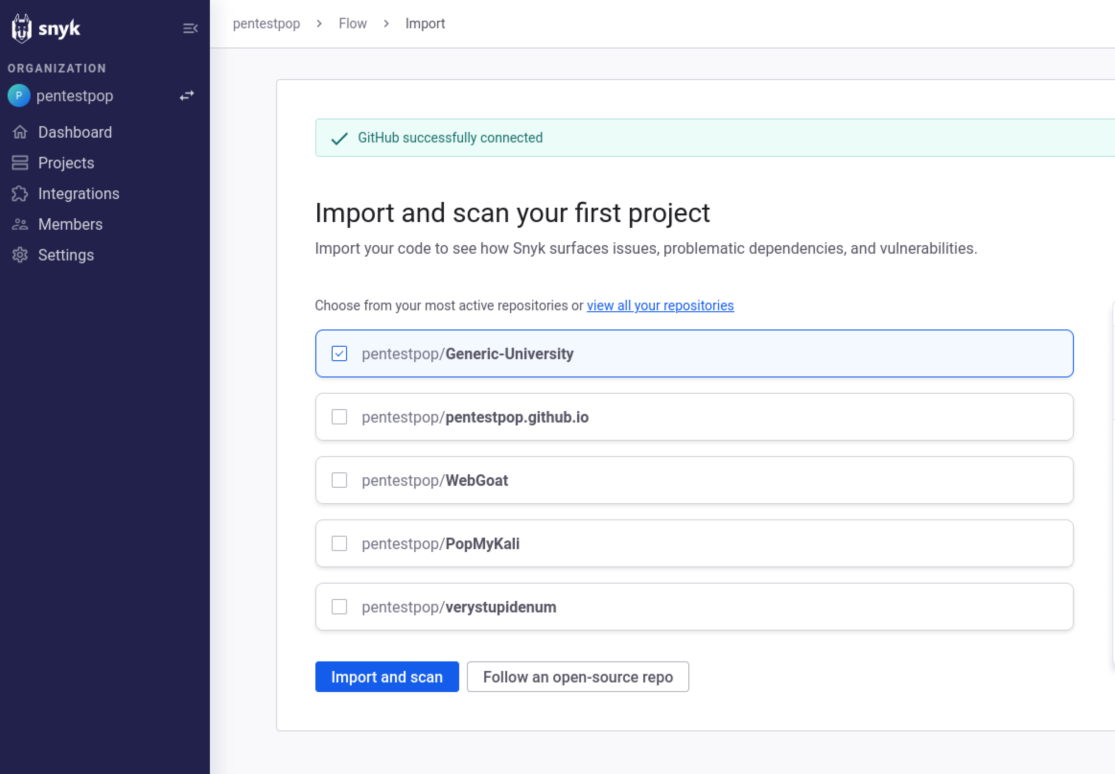Open the Integrations page

tap(79, 194)
